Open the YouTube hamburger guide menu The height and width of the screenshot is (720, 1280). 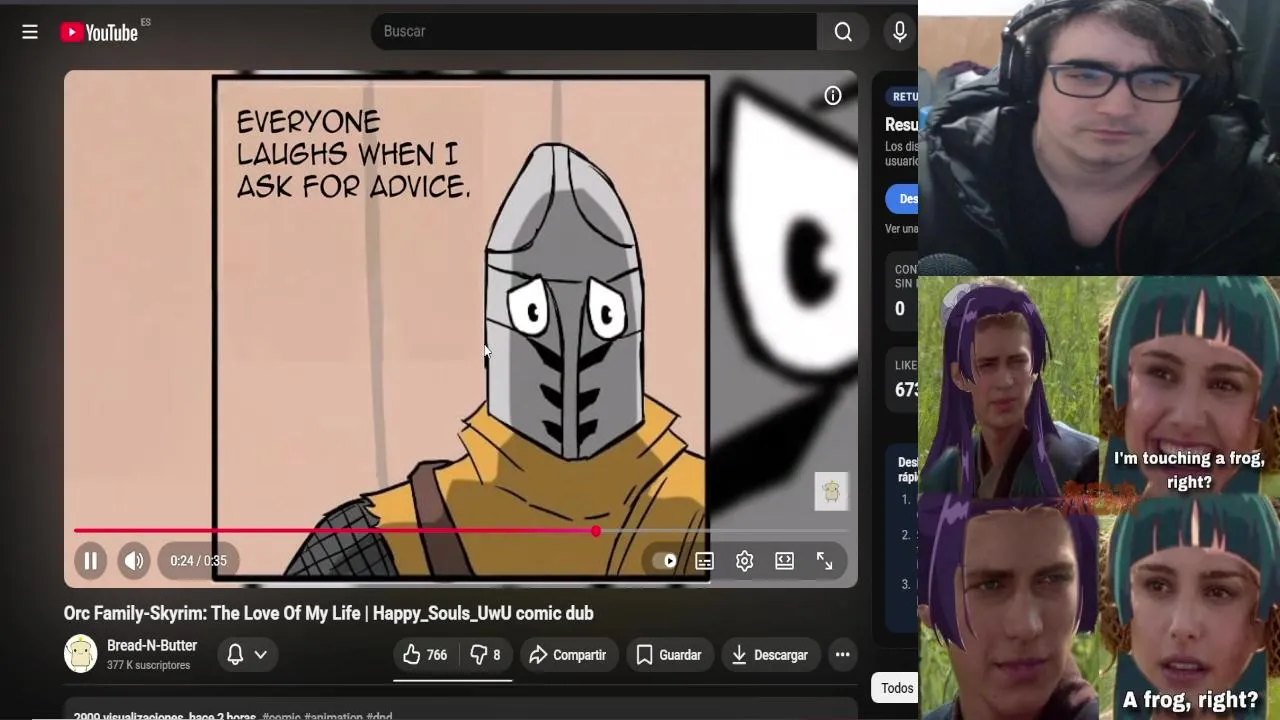click(30, 32)
